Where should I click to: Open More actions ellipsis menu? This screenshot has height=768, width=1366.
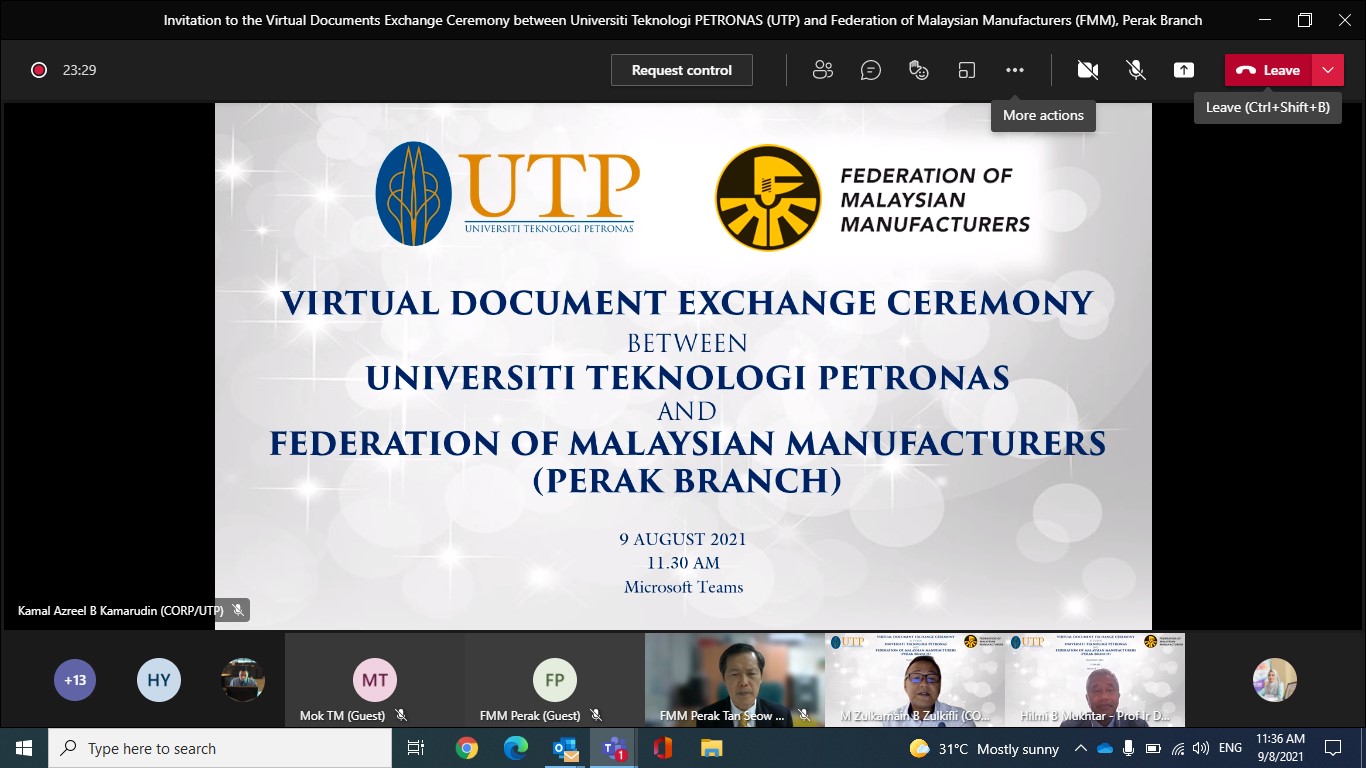click(x=1015, y=70)
